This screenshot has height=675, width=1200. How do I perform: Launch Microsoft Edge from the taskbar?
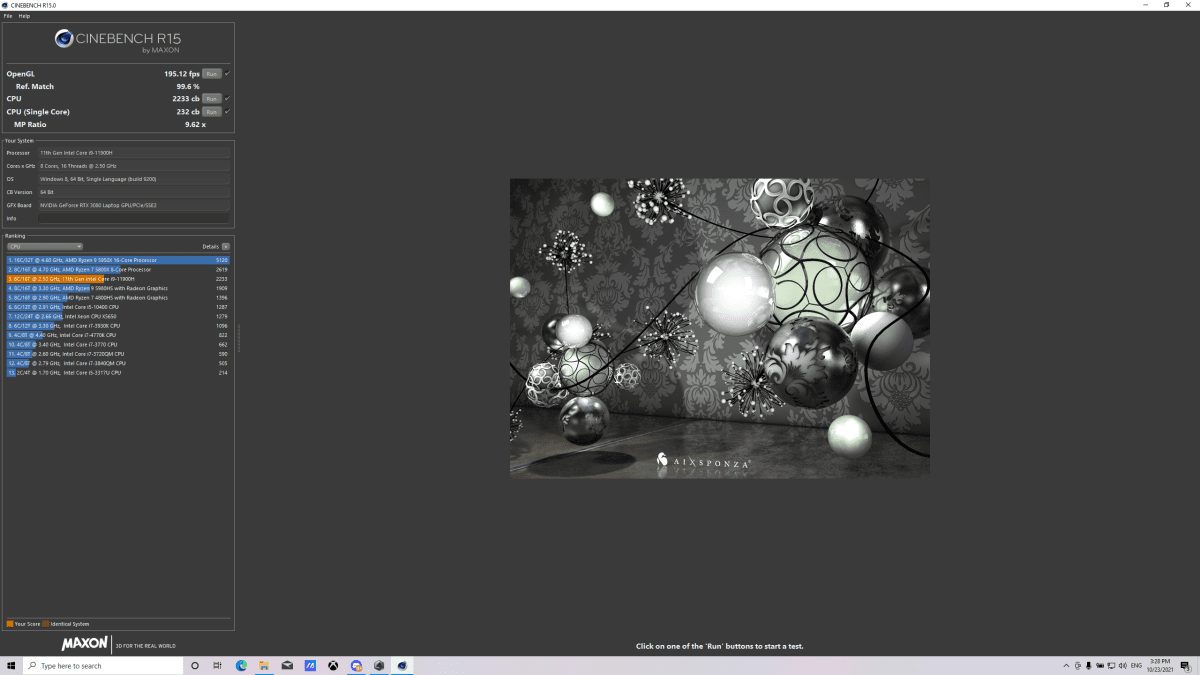coord(241,665)
